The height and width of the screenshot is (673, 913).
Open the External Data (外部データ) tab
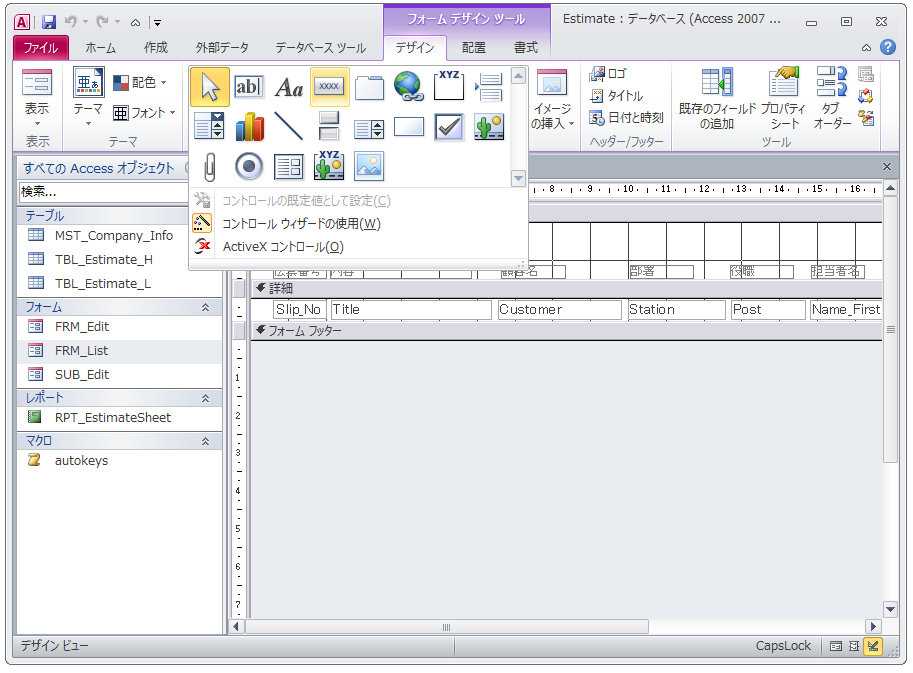coord(222,48)
